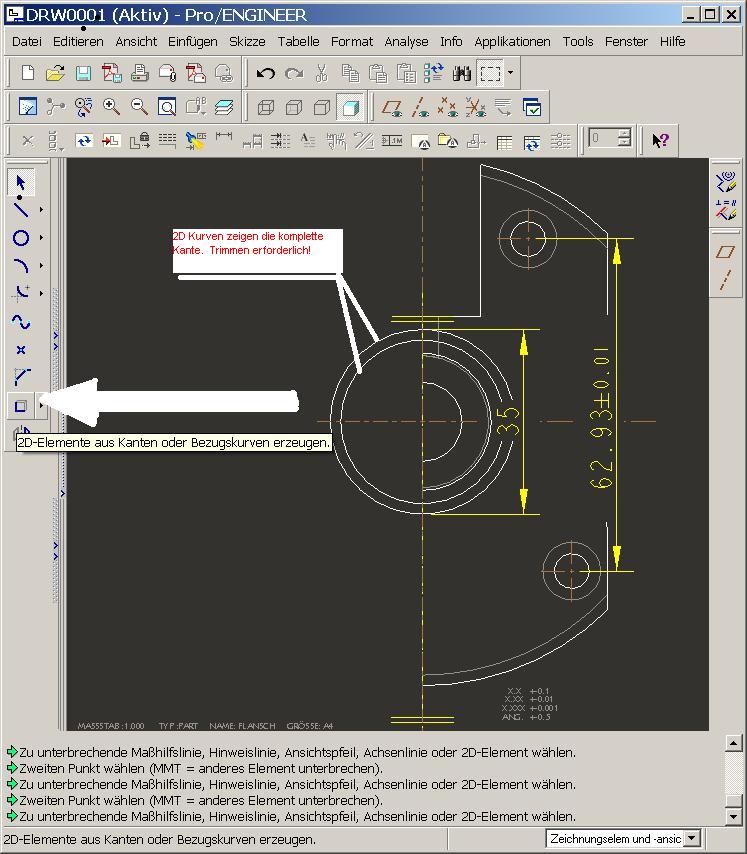Open the Format menu
The image size is (747, 854).
[x=352, y=41]
